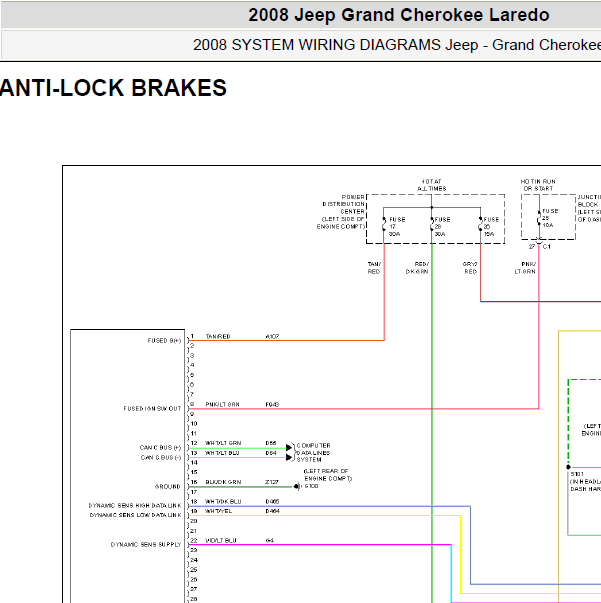This screenshot has width=601, height=603.
Task: Click the orange TAN/RED wire at pin 1
Action: pyautogui.click(x=286, y=340)
